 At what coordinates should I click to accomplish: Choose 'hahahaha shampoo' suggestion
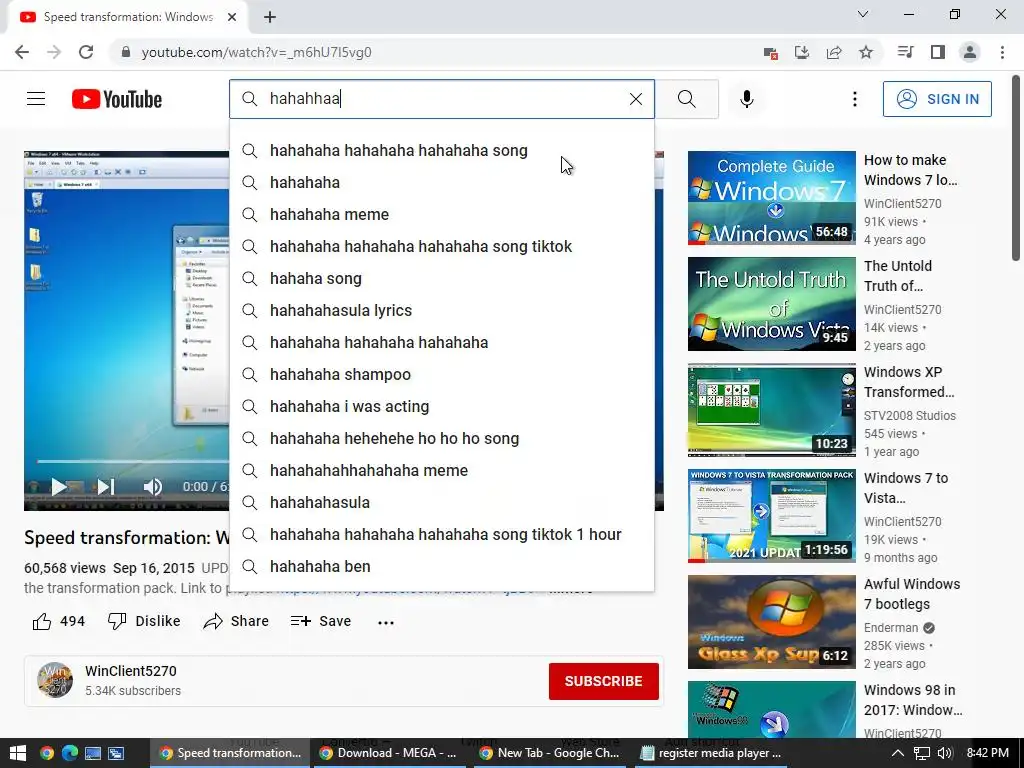point(441,374)
